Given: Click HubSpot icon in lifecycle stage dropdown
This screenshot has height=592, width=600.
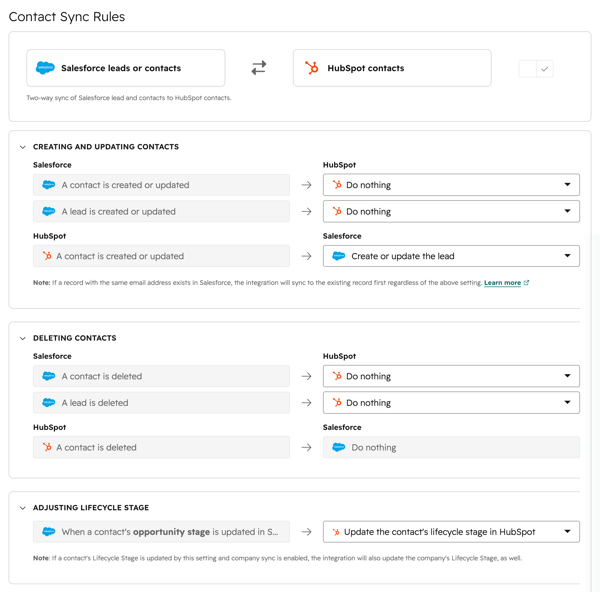Looking at the screenshot, I should (x=336, y=532).
